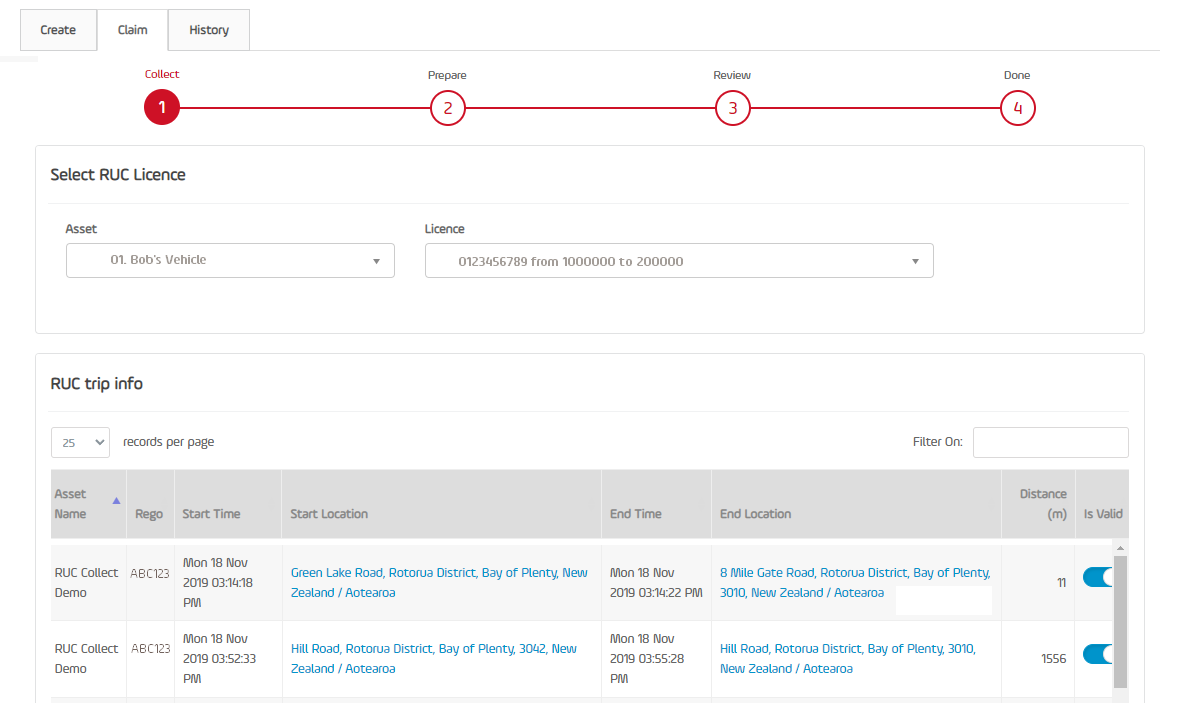Click end time 03:14:22 PM cell
The width and height of the screenshot is (1178, 703).
[x=656, y=583]
